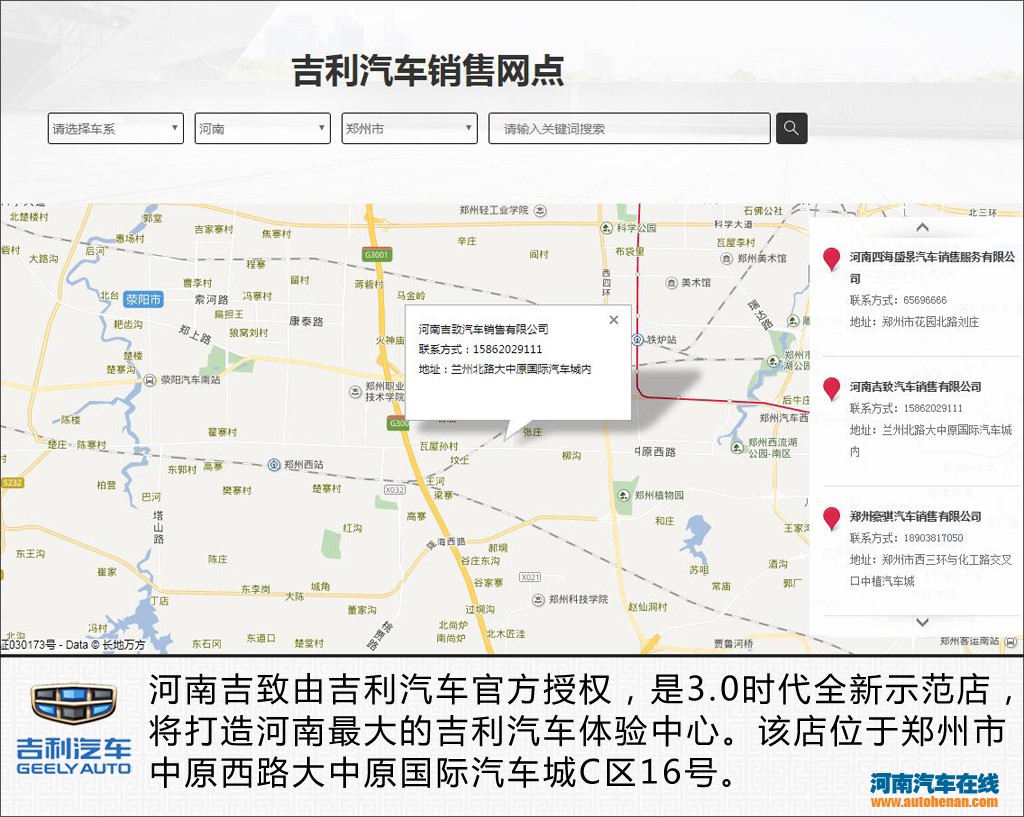This screenshot has height=817, width=1024.
Task: Click the blue 荥阳市 city label
Action: [x=144, y=300]
